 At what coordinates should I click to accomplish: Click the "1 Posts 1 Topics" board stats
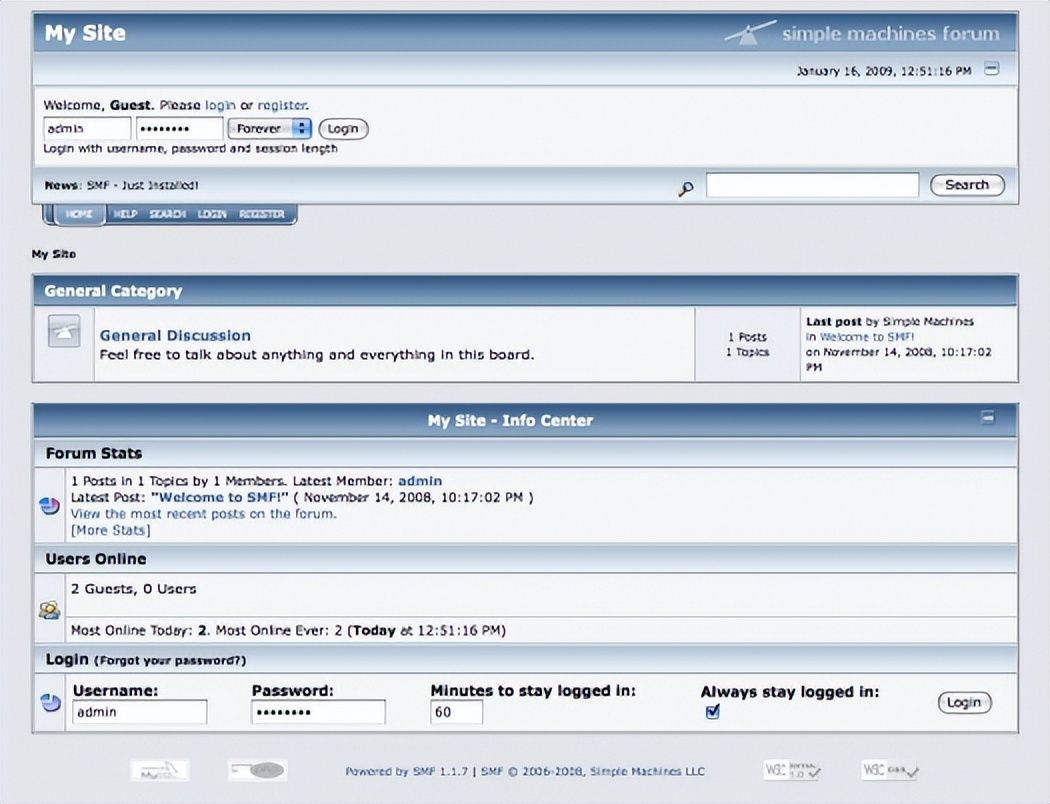coord(747,344)
